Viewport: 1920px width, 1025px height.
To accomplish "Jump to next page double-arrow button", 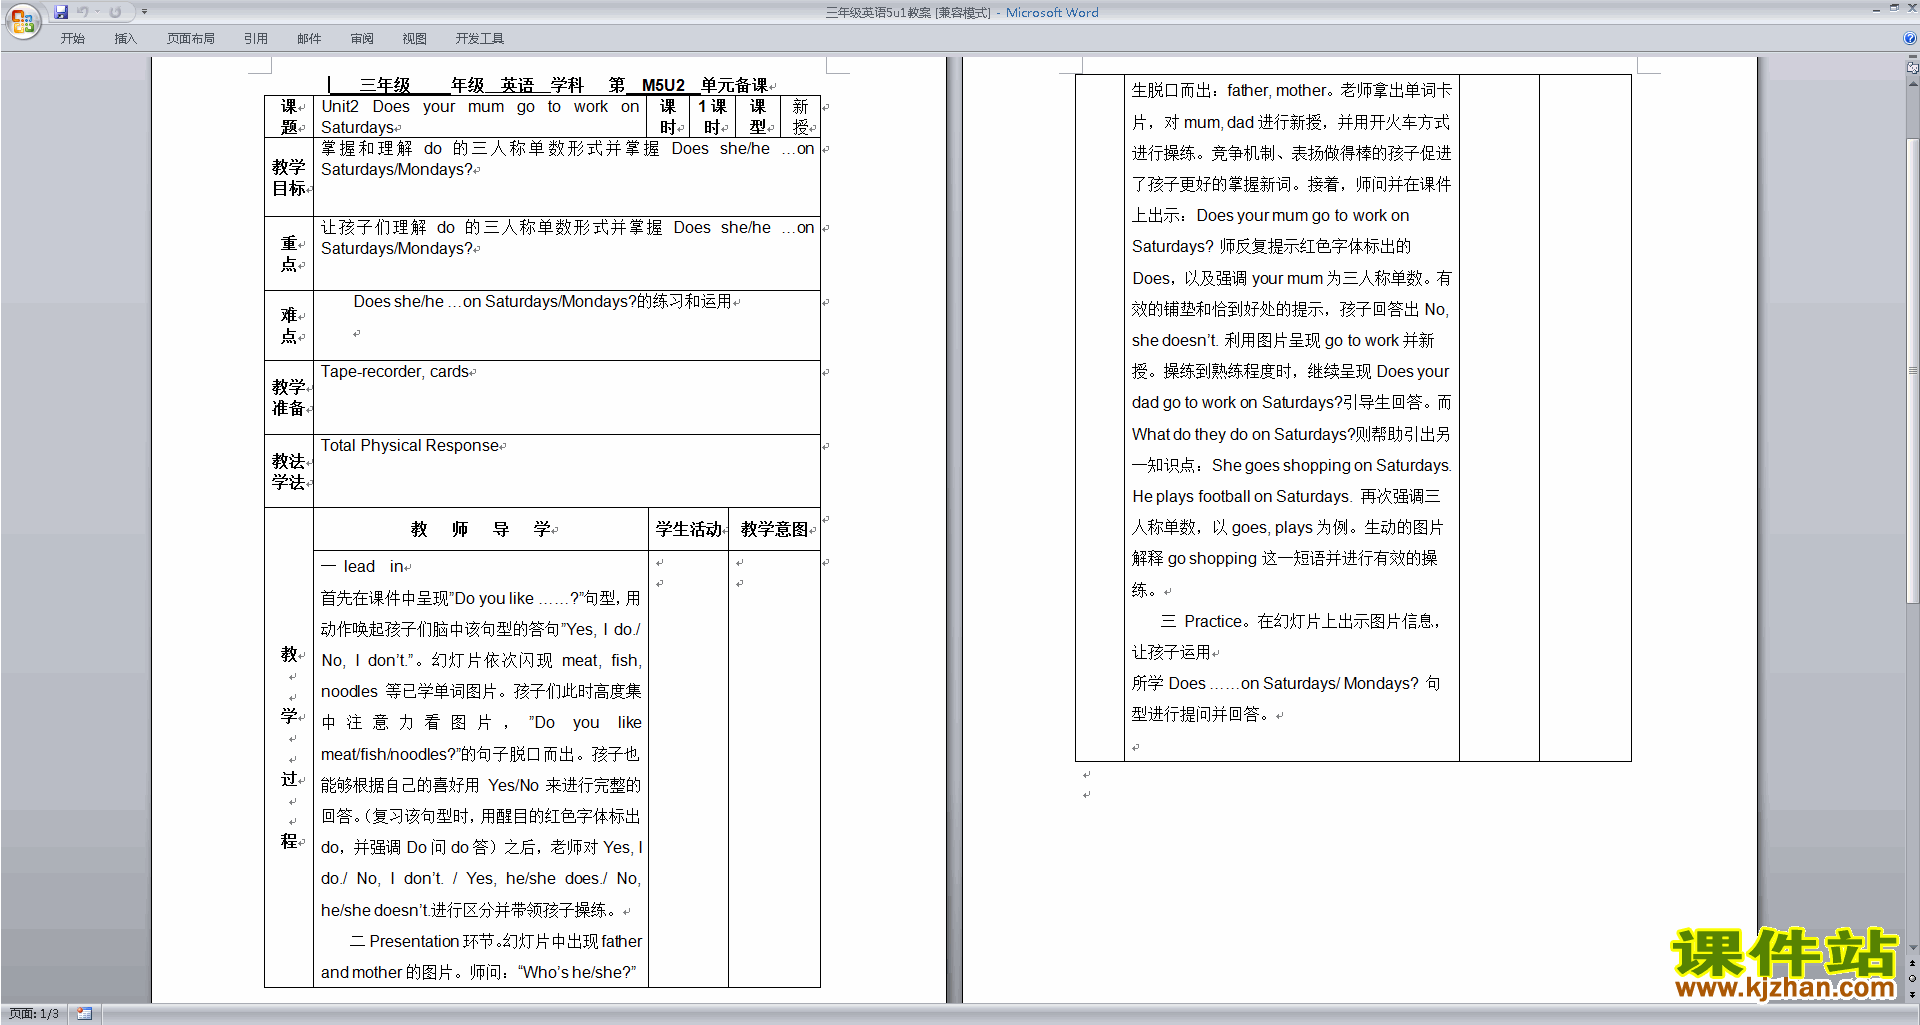I will click(x=1912, y=994).
